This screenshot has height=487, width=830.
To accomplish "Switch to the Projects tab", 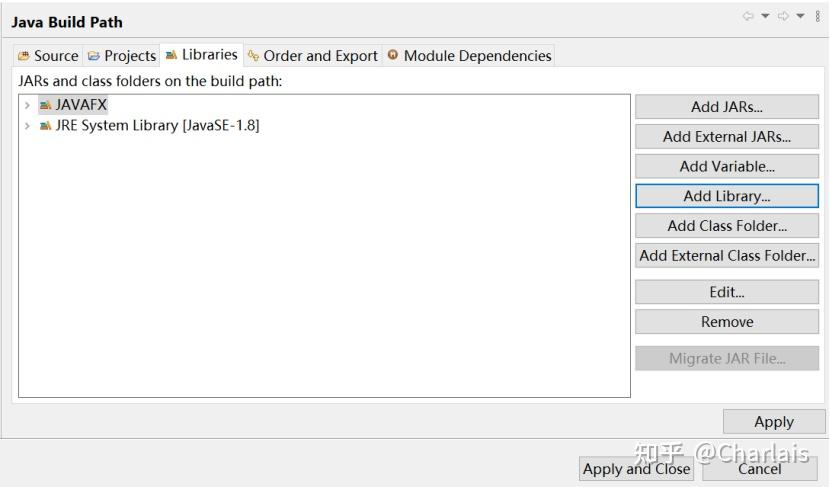I will (x=122, y=56).
